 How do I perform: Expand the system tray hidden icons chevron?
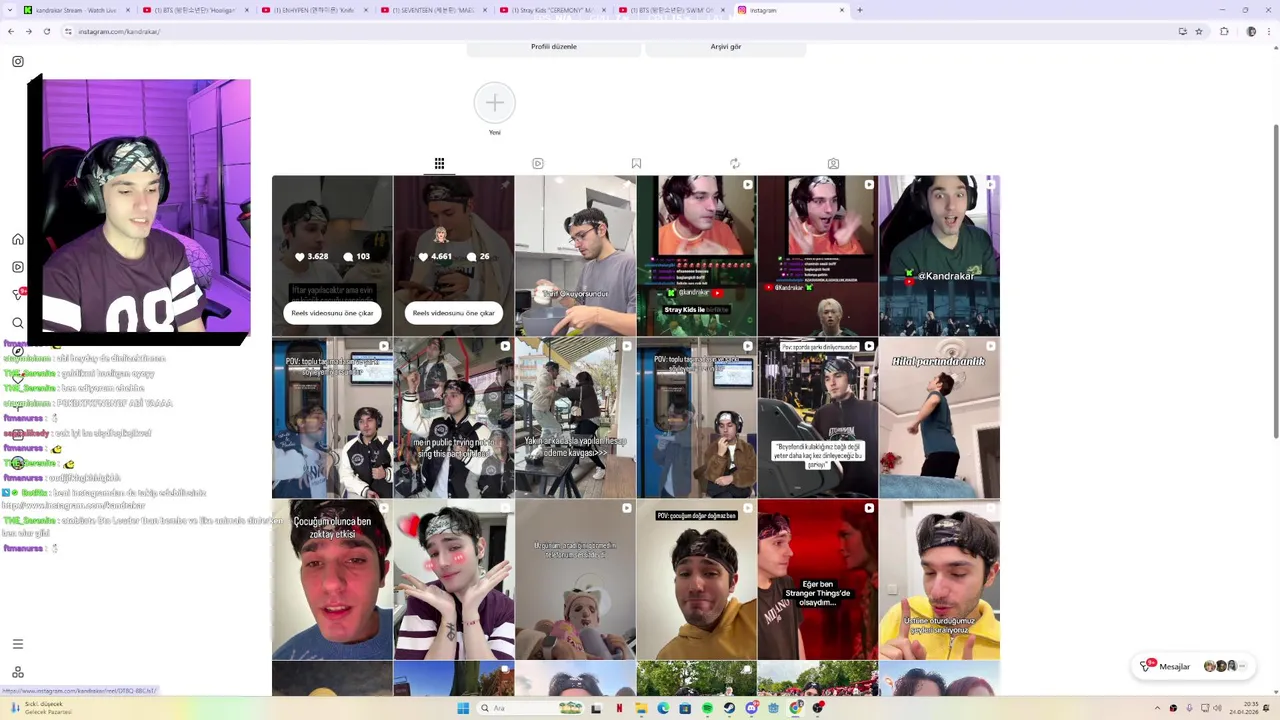click(1156, 708)
